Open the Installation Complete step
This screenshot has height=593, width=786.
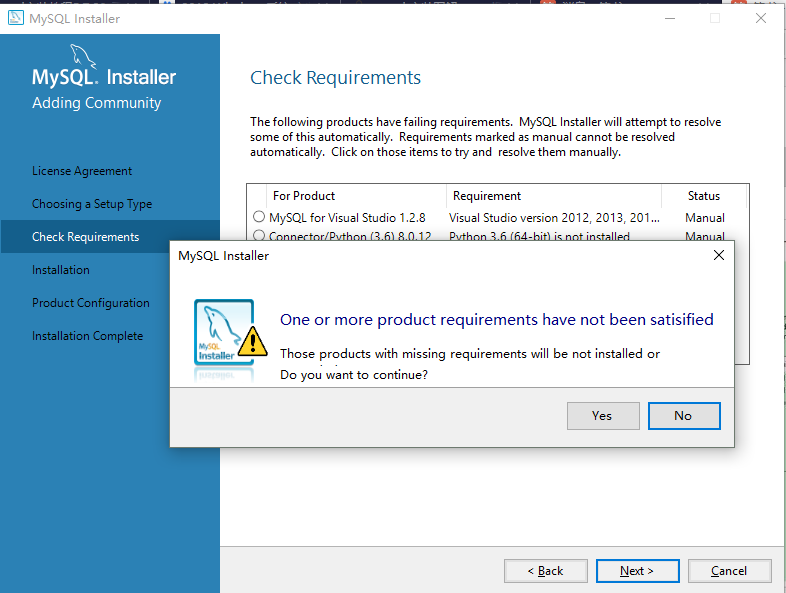click(87, 336)
